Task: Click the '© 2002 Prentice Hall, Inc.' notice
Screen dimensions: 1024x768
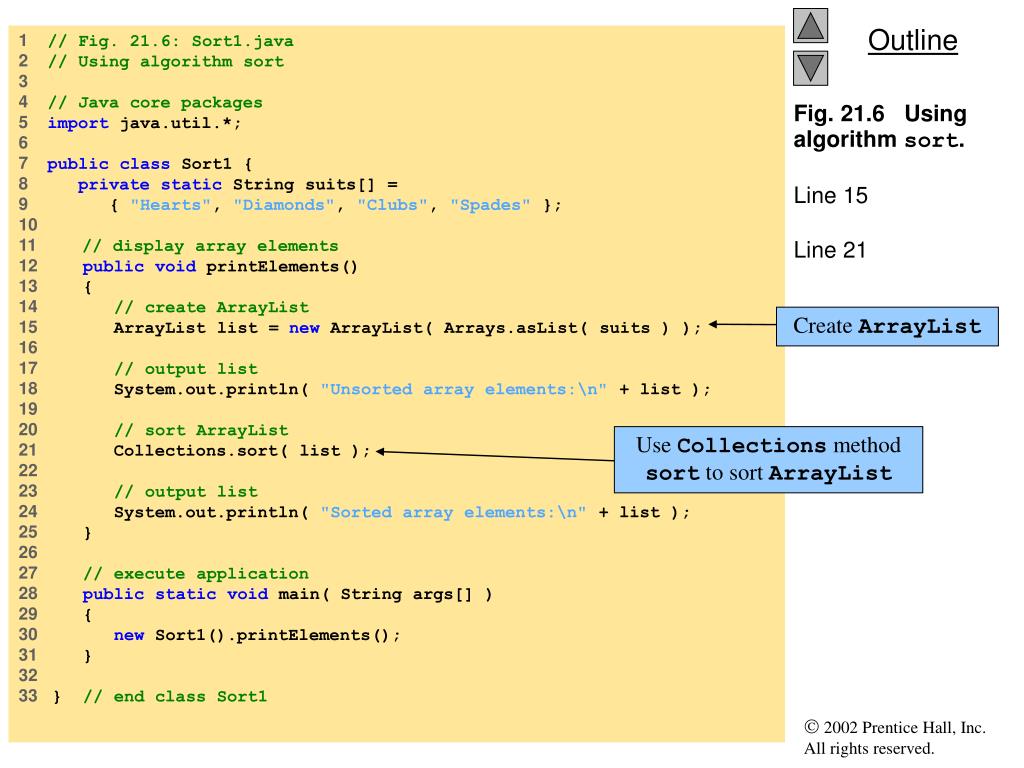Action: tap(895, 728)
